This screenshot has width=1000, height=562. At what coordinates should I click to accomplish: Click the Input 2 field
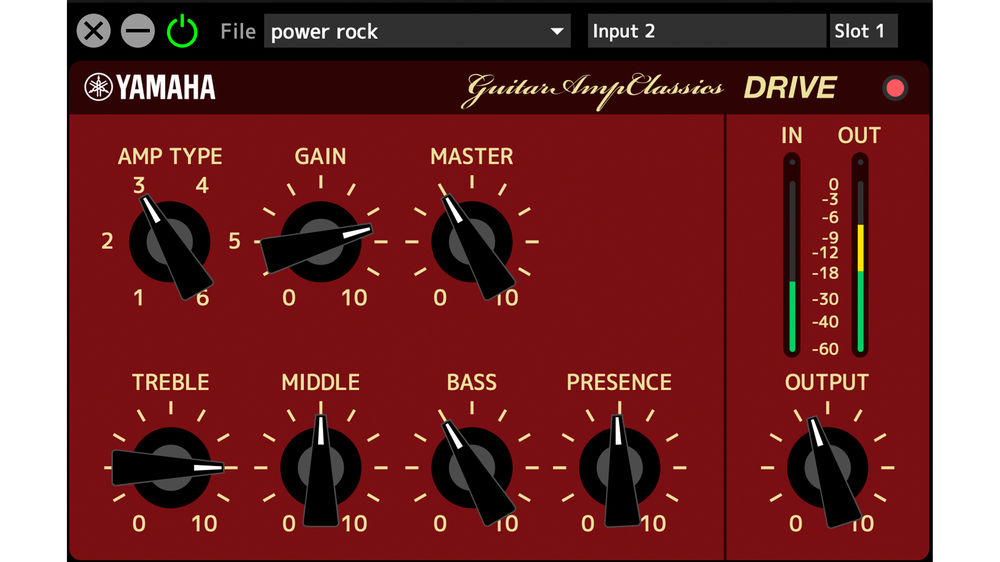coord(706,31)
